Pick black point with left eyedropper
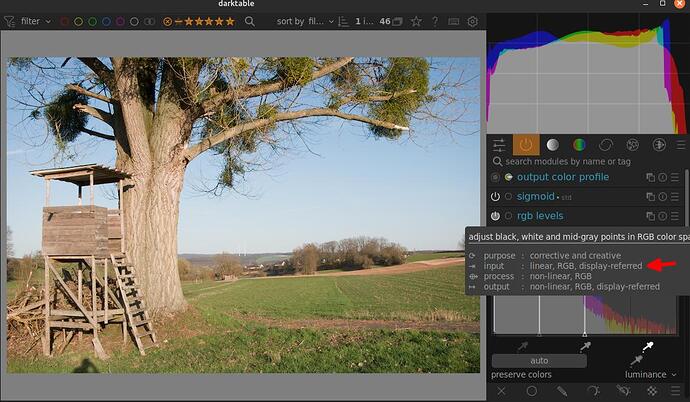 [x=523, y=347]
